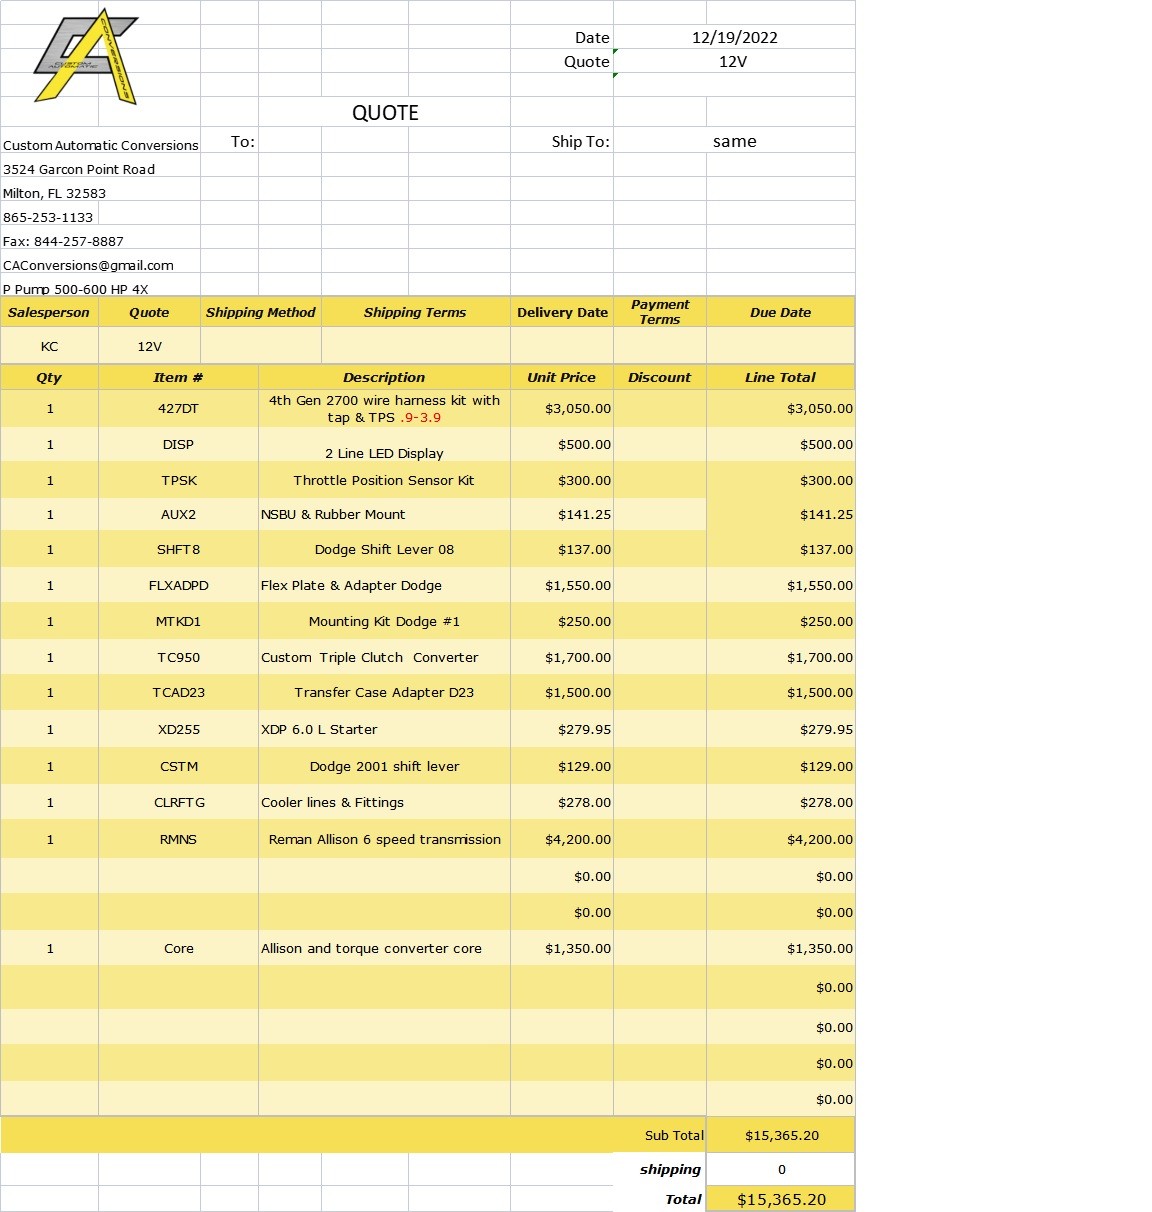Screen dimensions: 1152x1212
Task: Click phone number 865-253-1133
Action: [49, 217]
